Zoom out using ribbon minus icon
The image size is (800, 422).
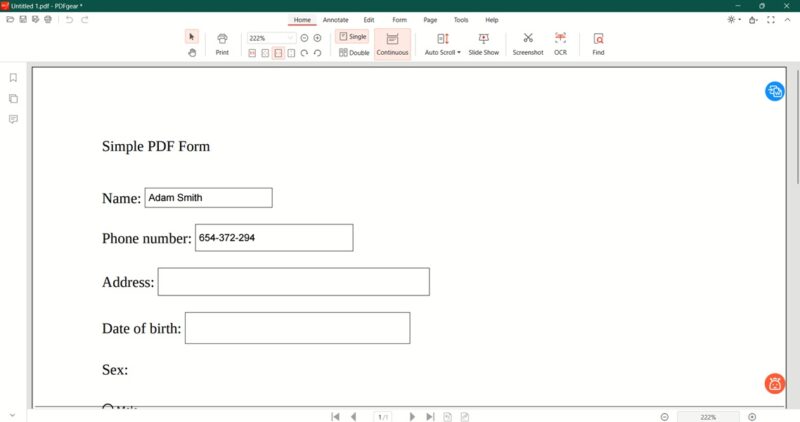[304, 38]
